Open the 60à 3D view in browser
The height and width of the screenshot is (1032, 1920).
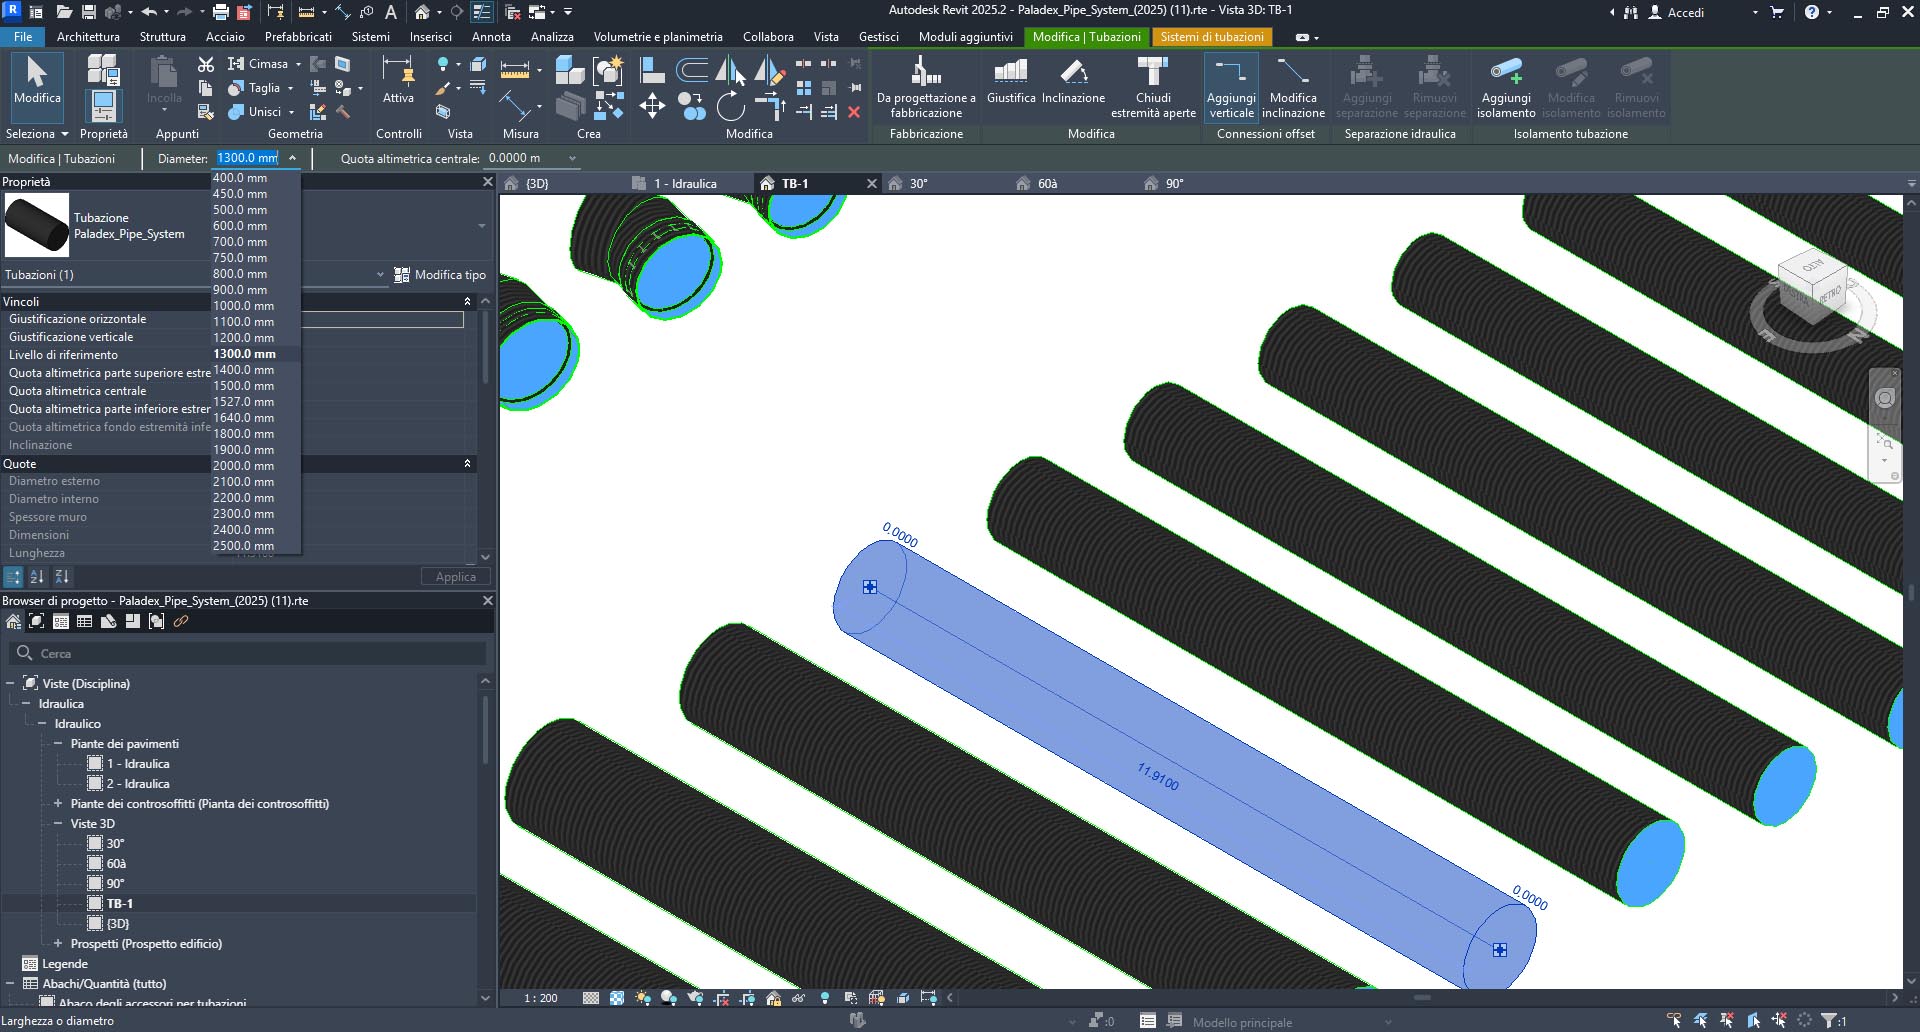pyautogui.click(x=116, y=864)
